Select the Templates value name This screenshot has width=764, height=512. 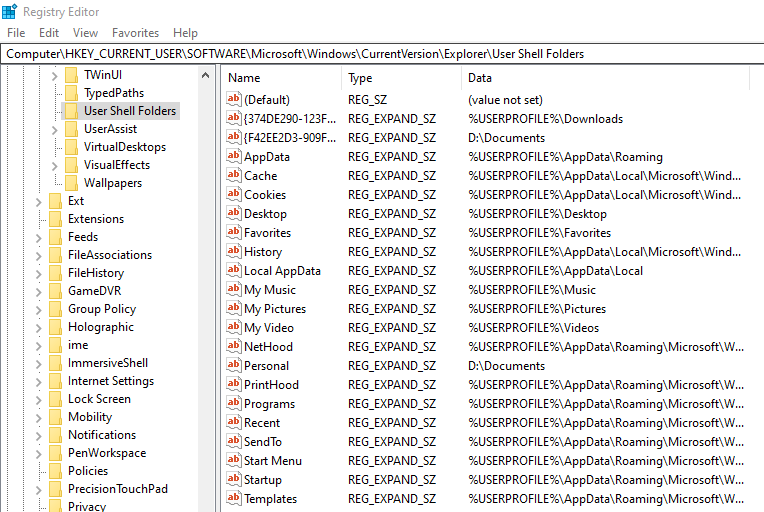pyautogui.click(x=270, y=499)
